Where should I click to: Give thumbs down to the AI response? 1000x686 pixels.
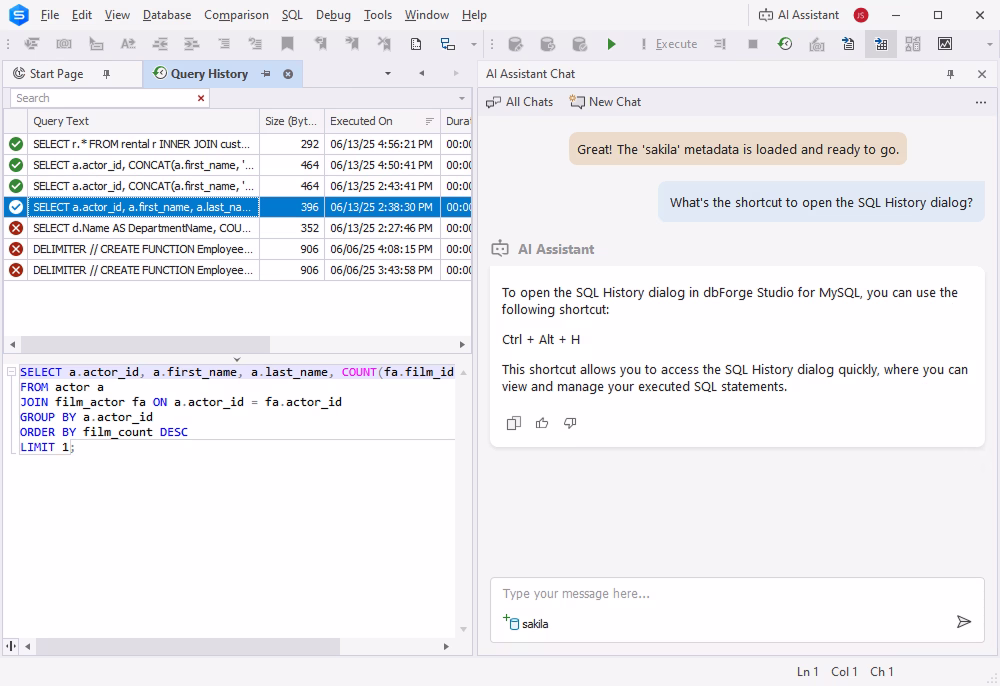pyautogui.click(x=570, y=423)
